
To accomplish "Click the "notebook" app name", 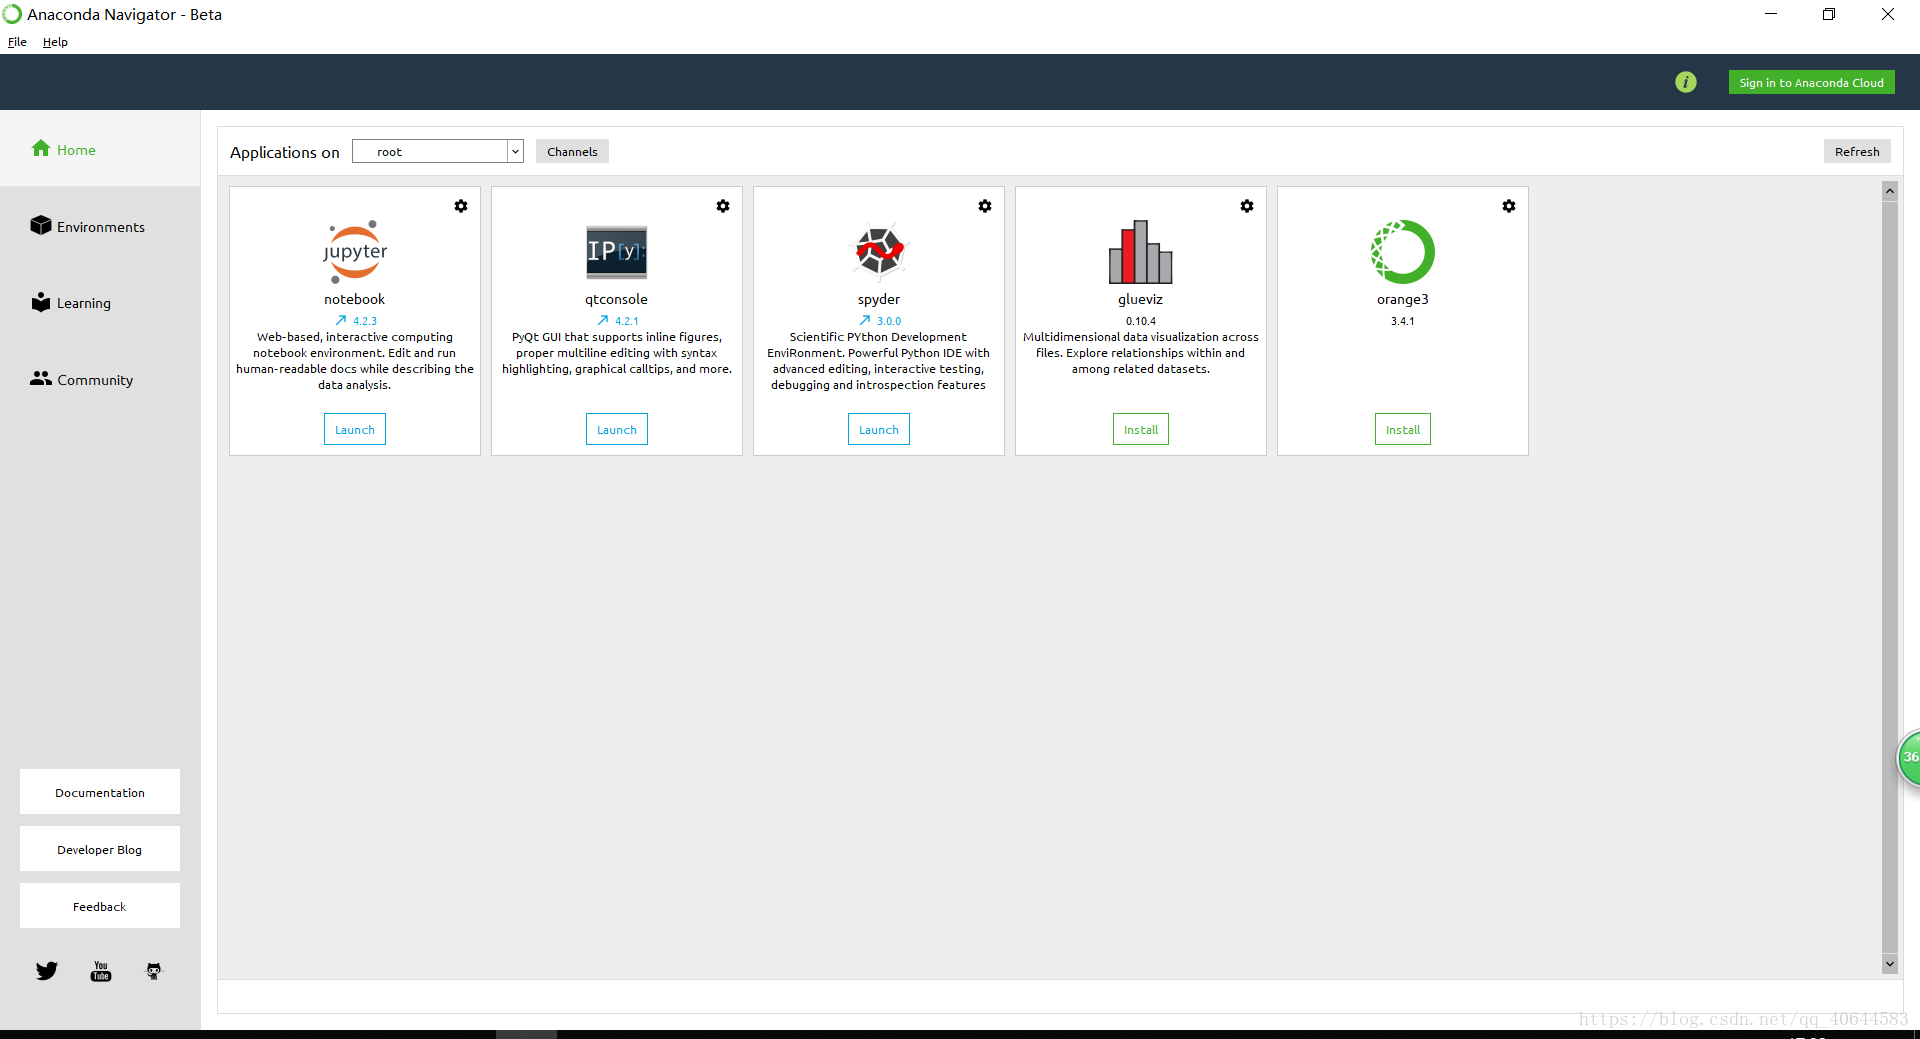I will [x=355, y=299].
